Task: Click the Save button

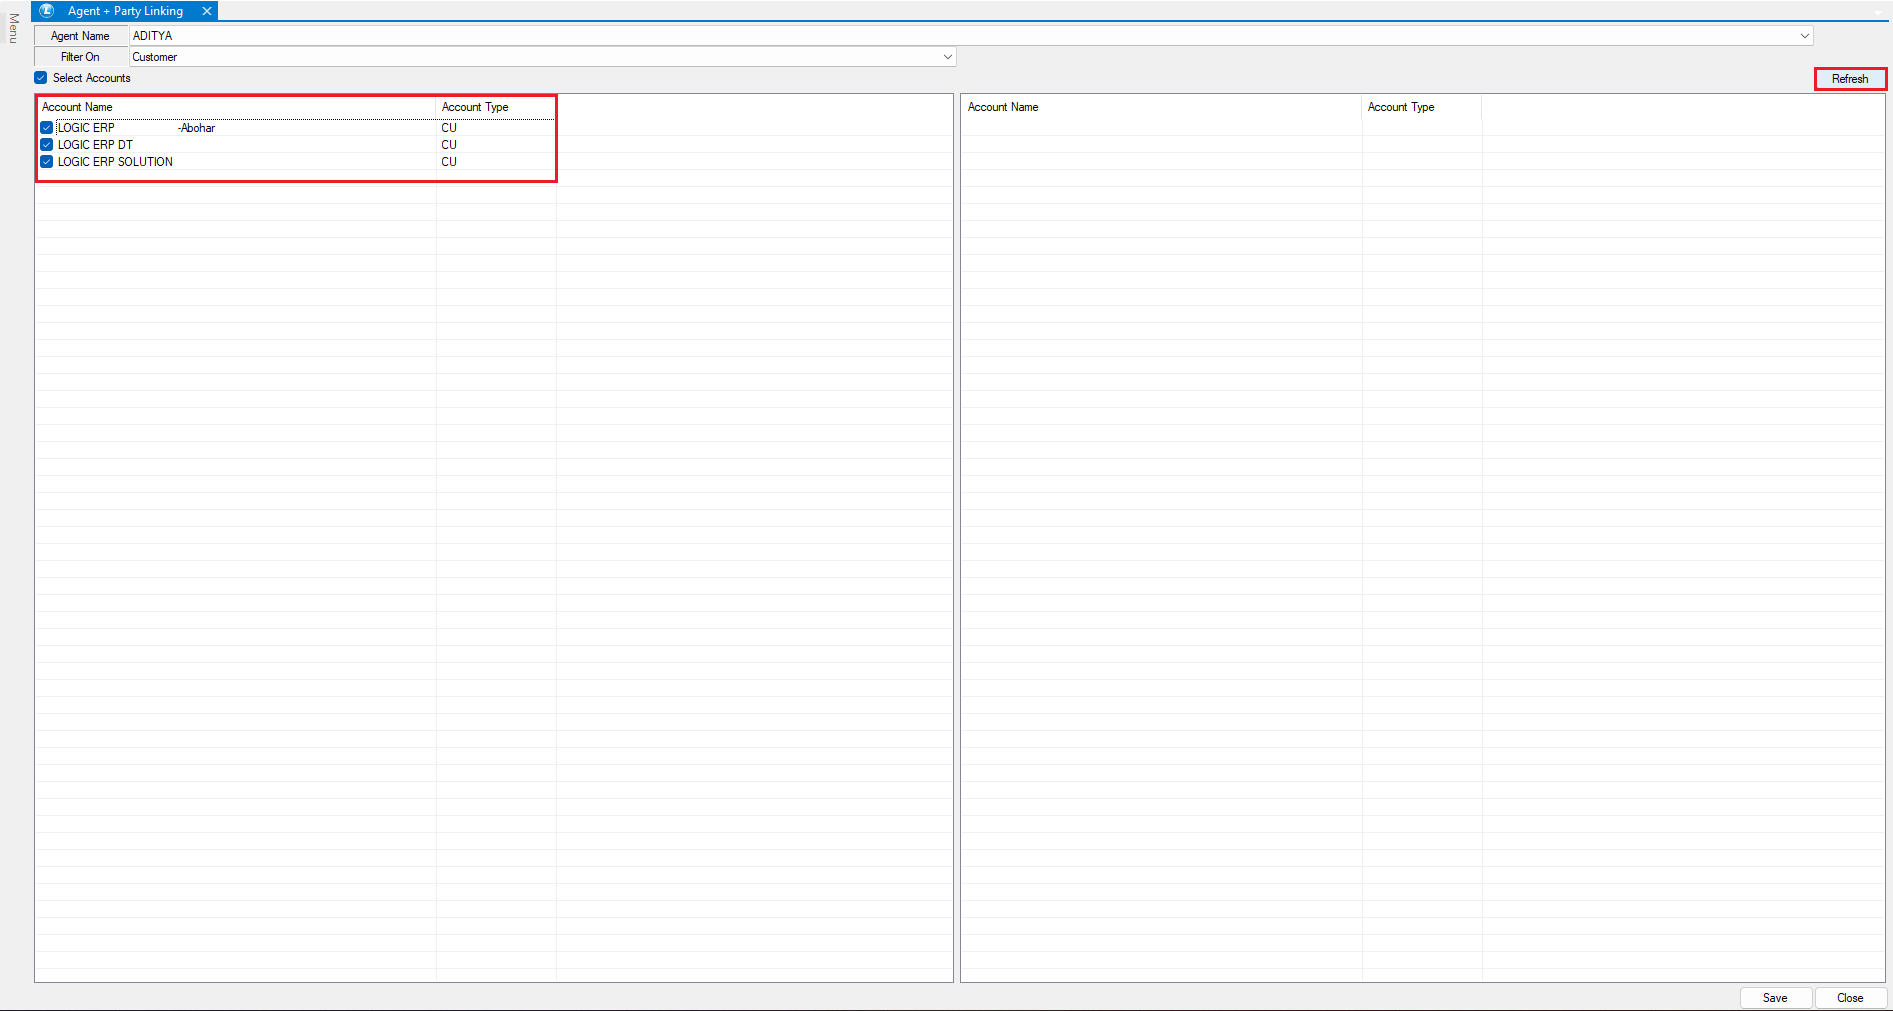Action: click(x=1775, y=998)
